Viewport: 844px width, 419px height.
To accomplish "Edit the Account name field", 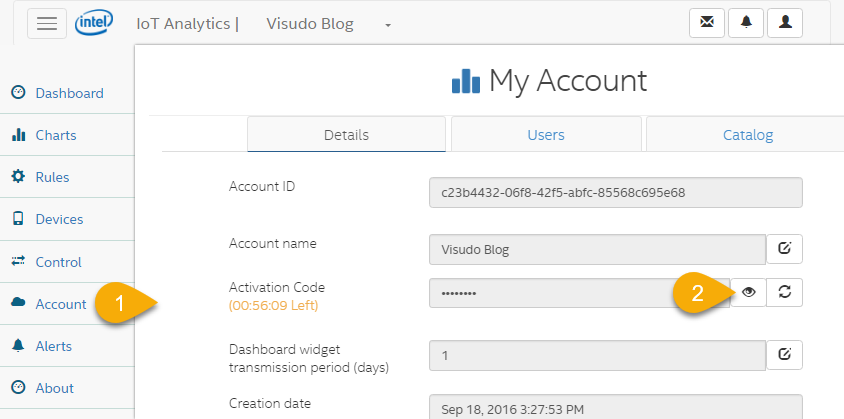I will (785, 249).
